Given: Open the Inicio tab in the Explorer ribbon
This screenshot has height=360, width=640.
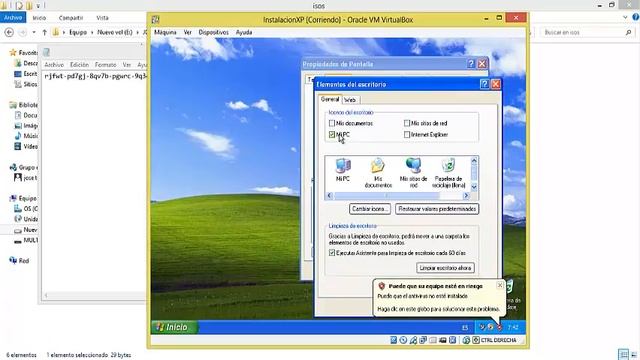Looking at the screenshot, I should point(39,18).
